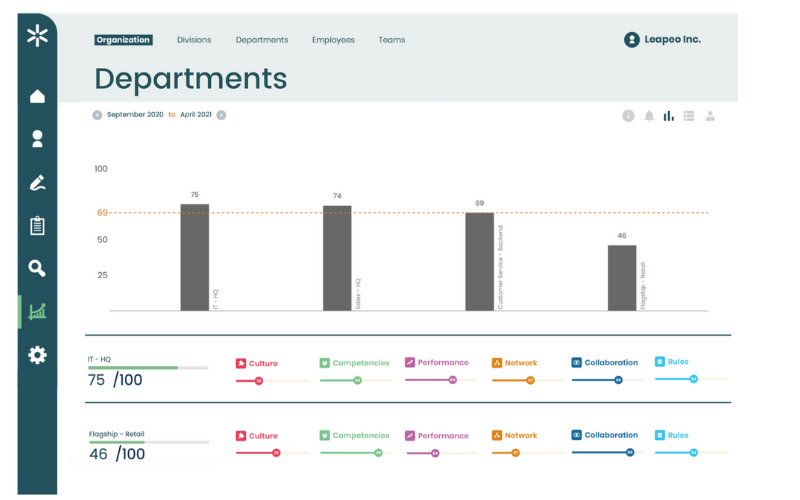Open the user profile sidebar icon

(37, 139)
